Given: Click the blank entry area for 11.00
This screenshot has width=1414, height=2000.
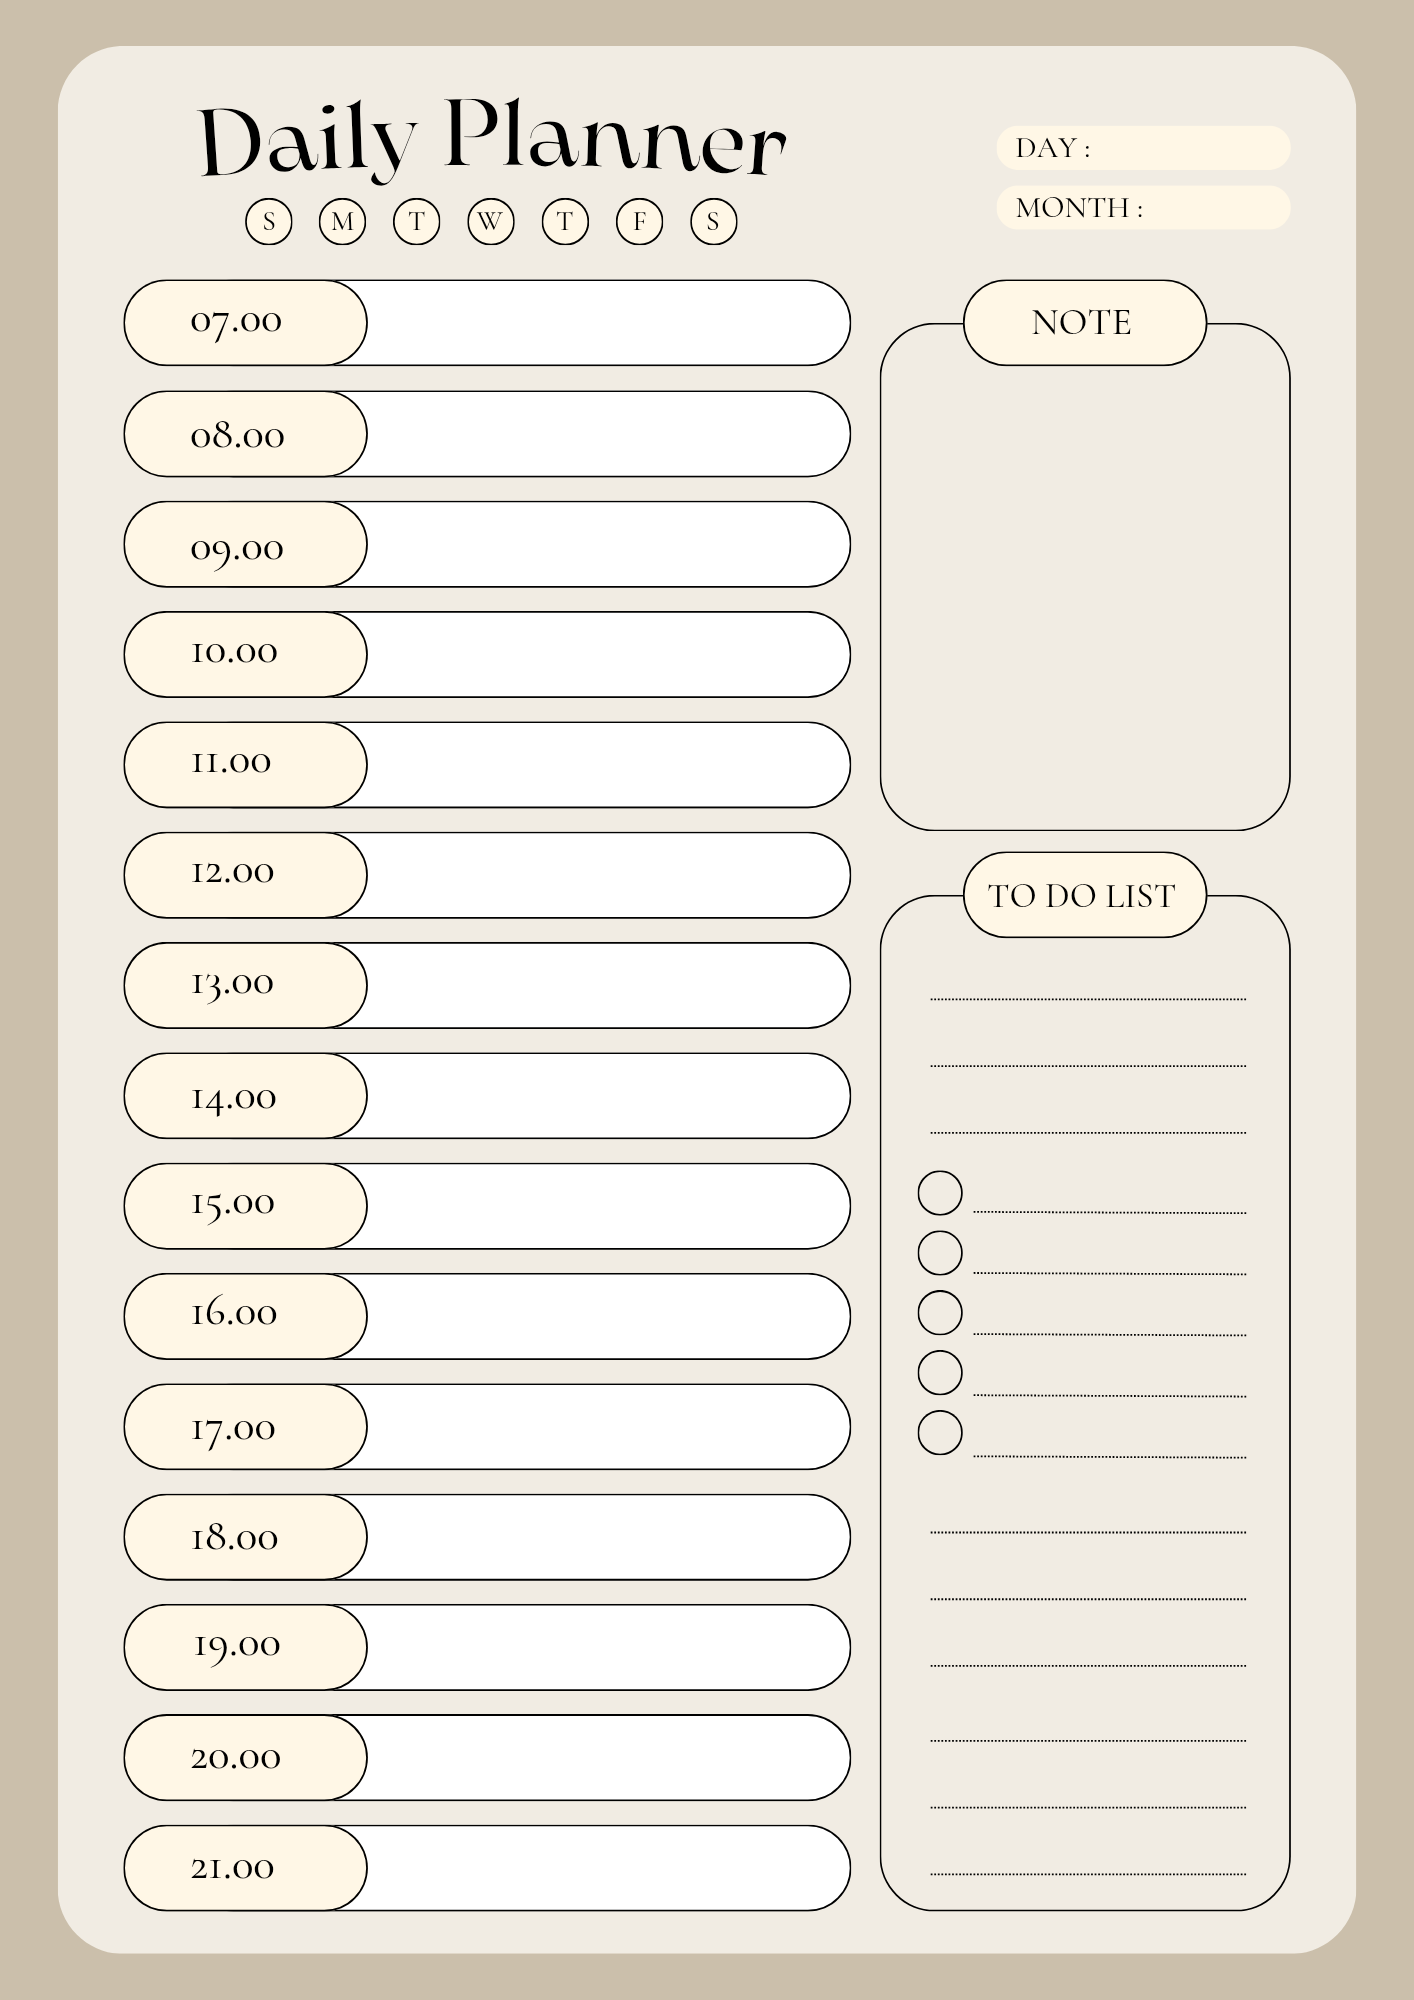Looking at the screenshot, I should pyautogui.click(x=605, y=765).
